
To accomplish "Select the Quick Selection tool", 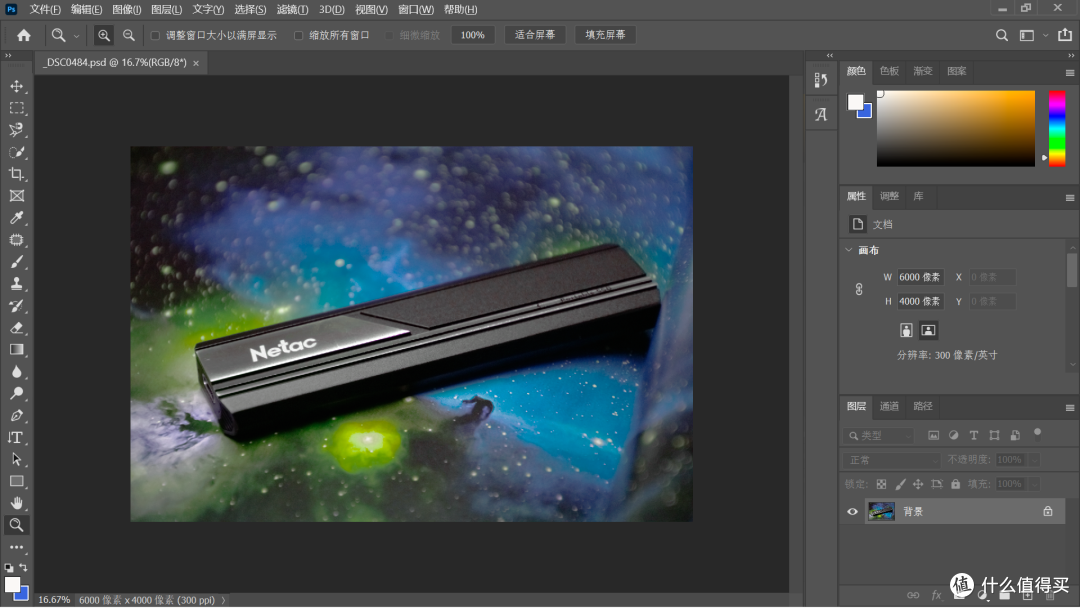I will (x=17, y=152).
